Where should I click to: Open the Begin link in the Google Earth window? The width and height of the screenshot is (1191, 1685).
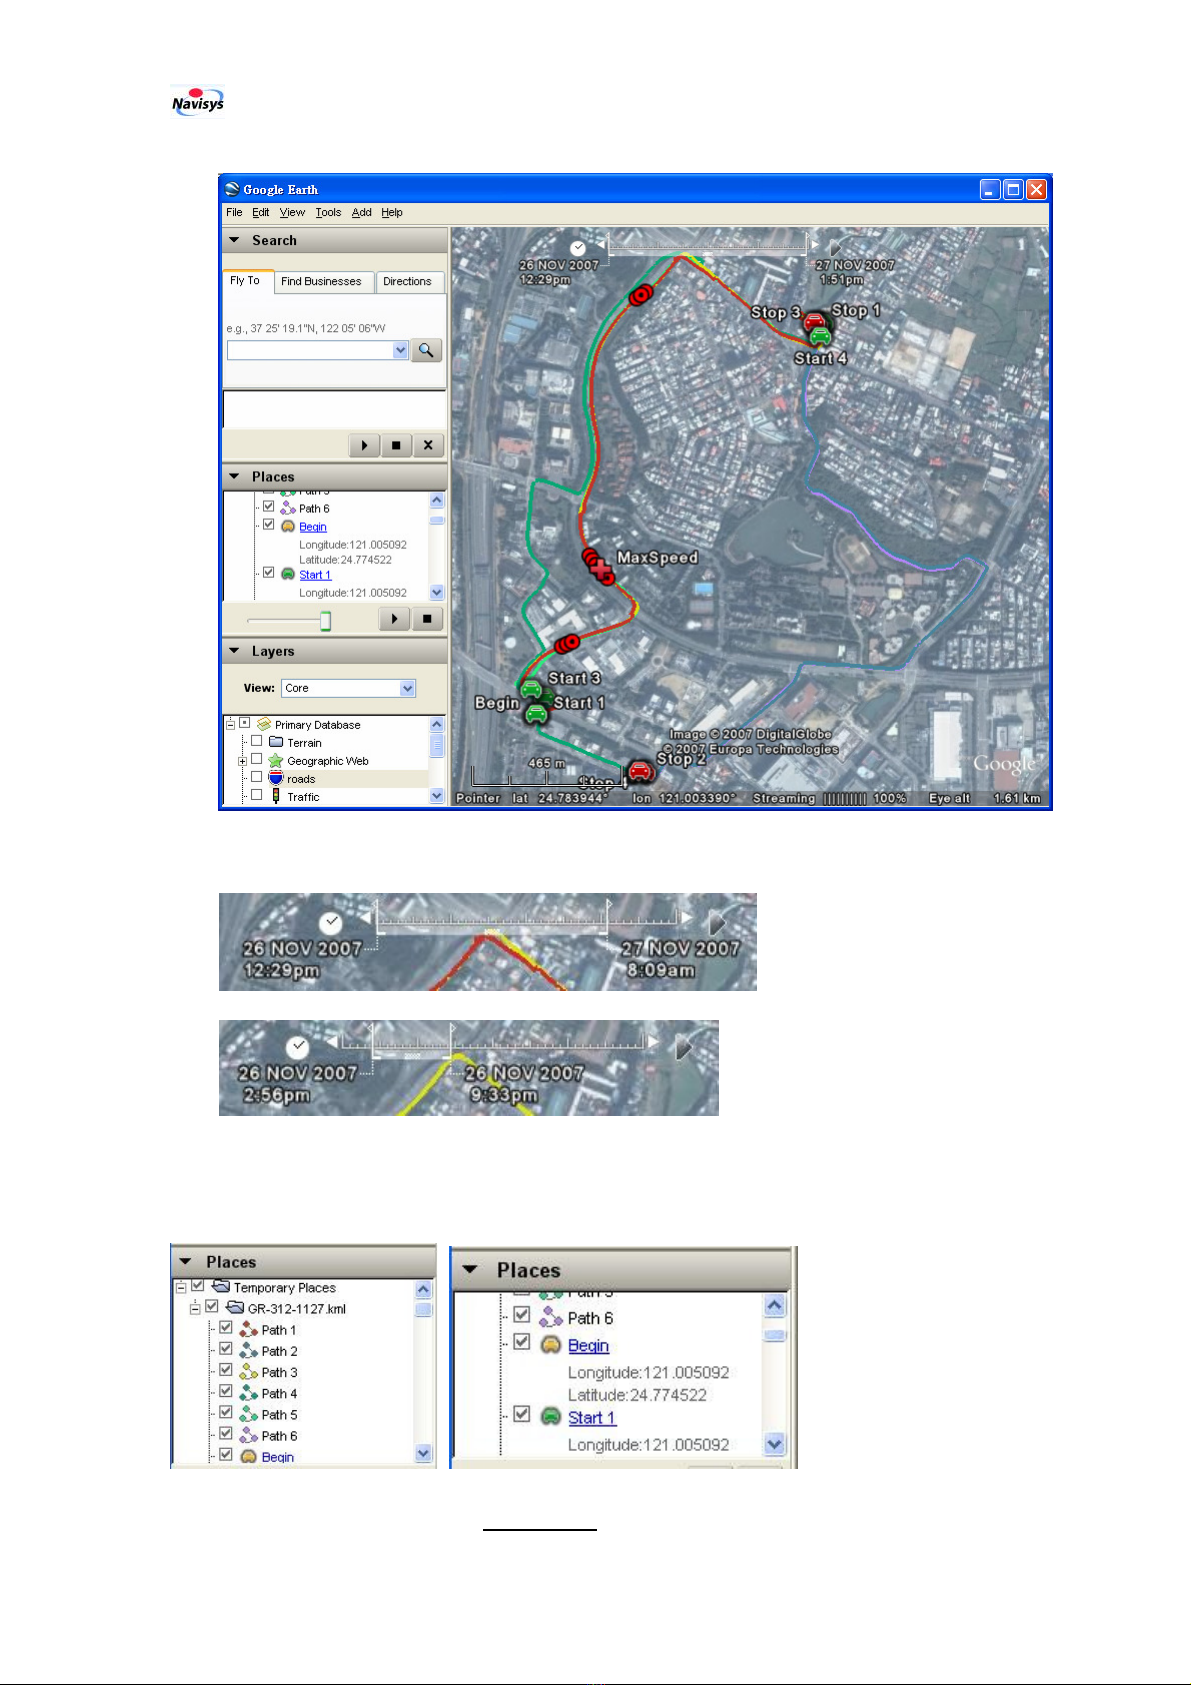[313, 527]
